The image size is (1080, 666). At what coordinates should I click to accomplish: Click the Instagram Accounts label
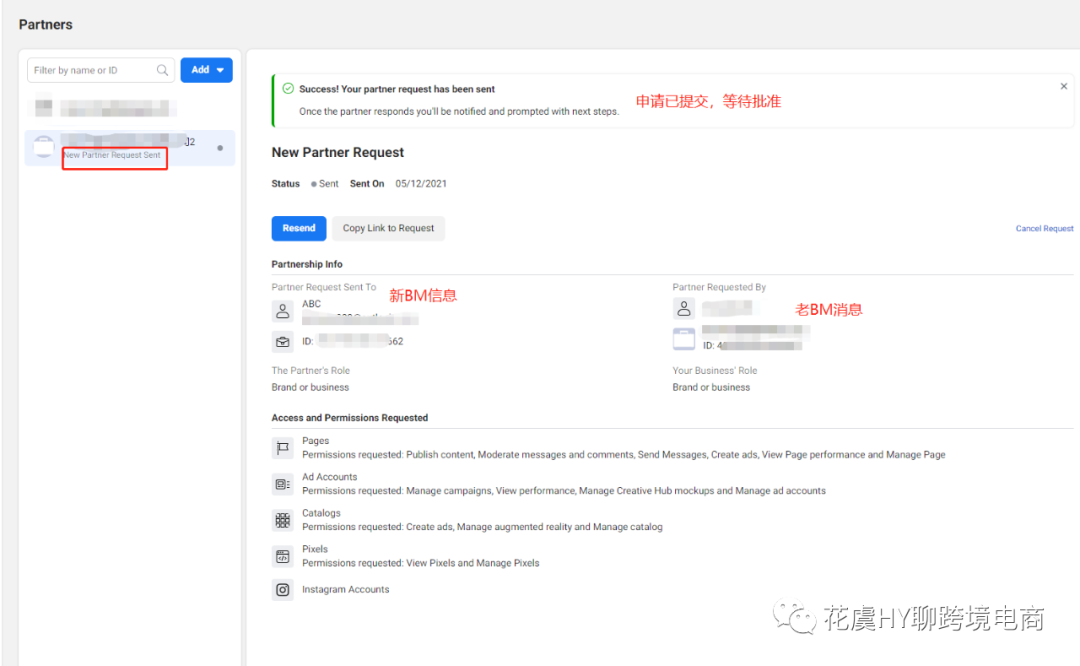pyautogui.click(x=345, y=590)
